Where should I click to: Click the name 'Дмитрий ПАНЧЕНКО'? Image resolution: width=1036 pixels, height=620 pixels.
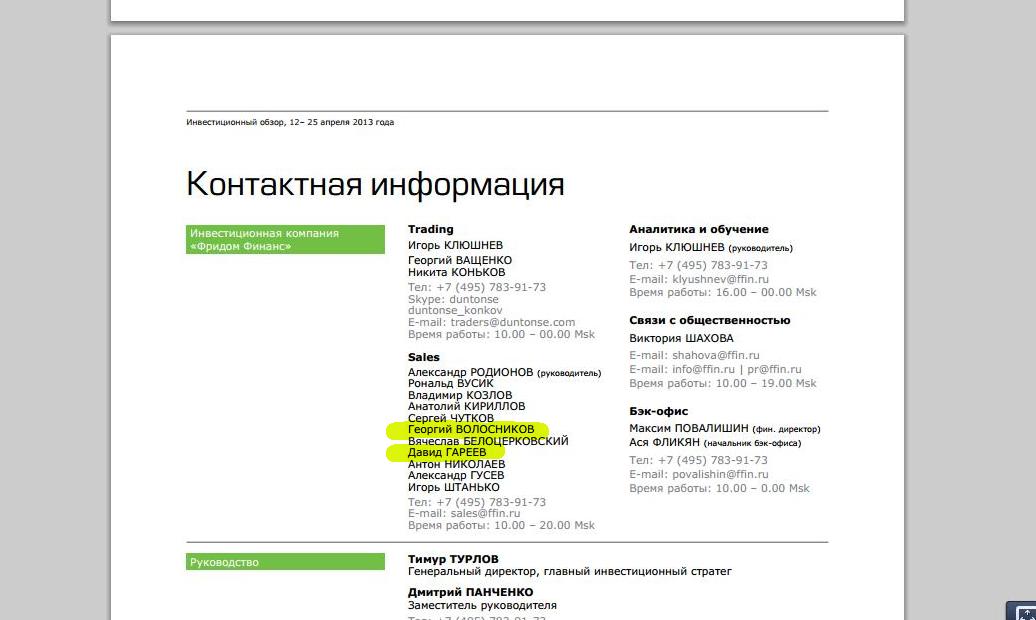point(470,592)
